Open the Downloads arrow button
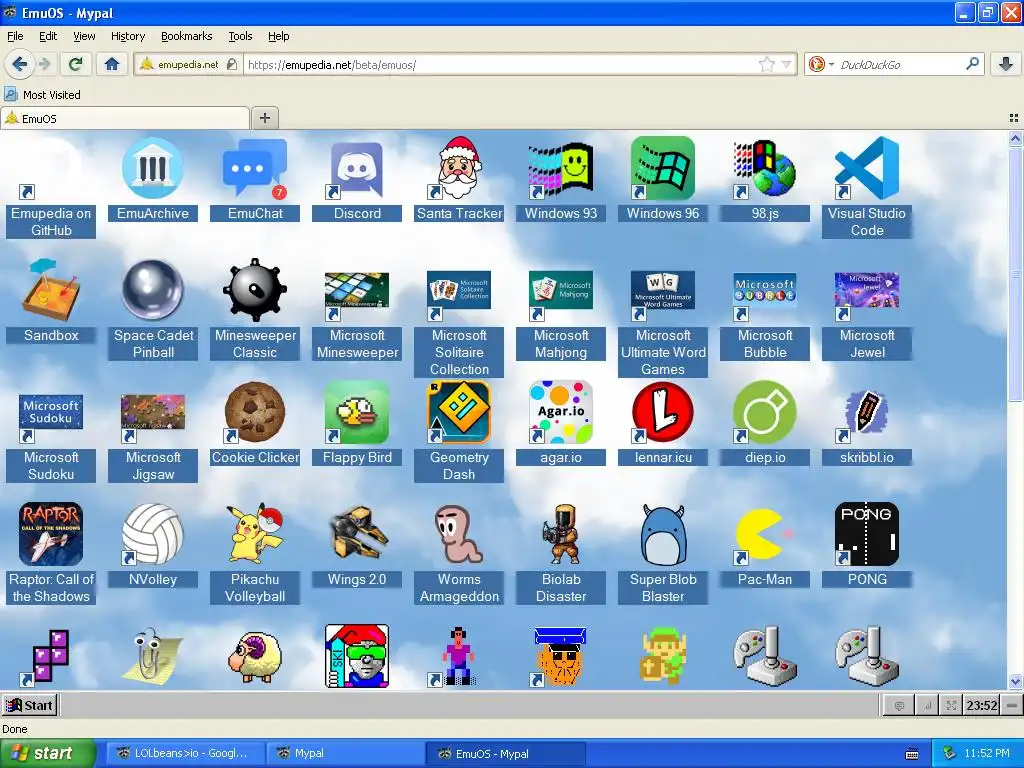Image resolution: width=1024 pixels, height=768 pixels. click(1006, 64)
